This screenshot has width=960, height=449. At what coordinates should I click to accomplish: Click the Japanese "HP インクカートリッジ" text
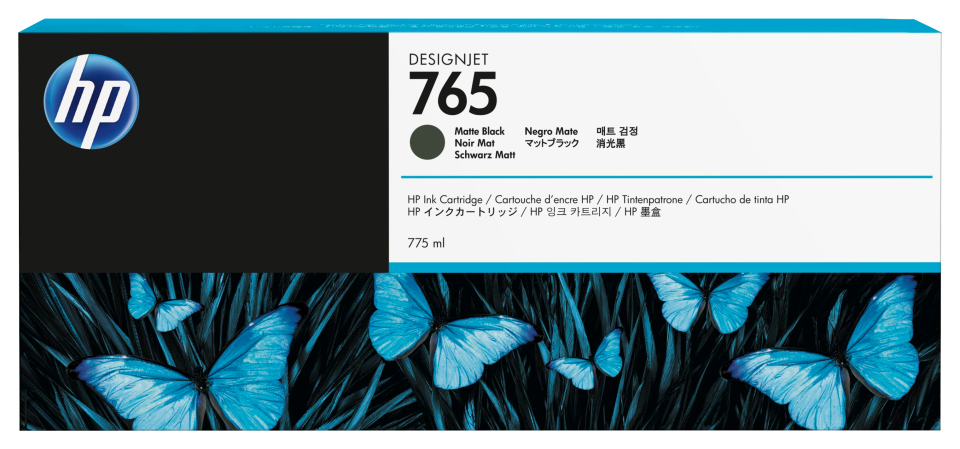tap(462, 214)
